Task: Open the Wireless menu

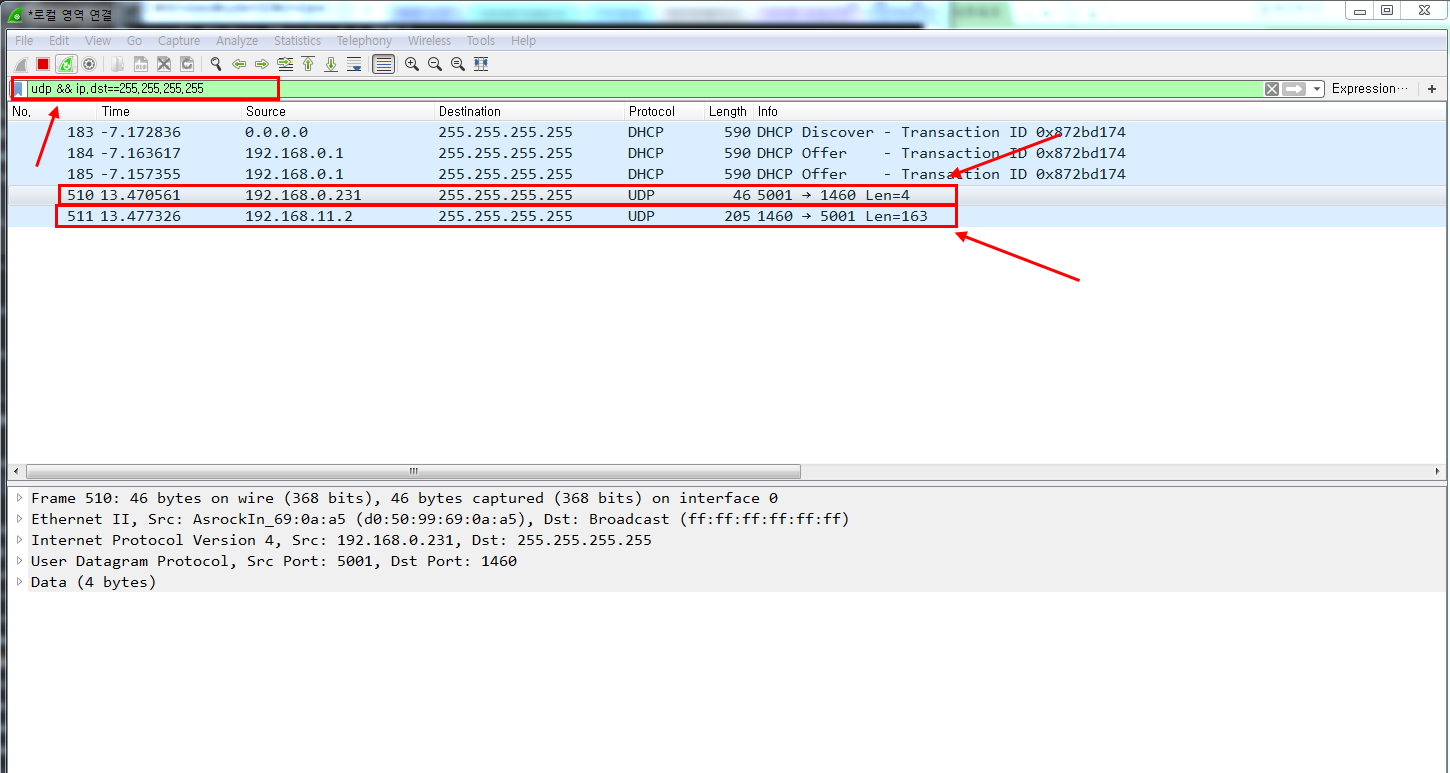Action: coord(429,41)
